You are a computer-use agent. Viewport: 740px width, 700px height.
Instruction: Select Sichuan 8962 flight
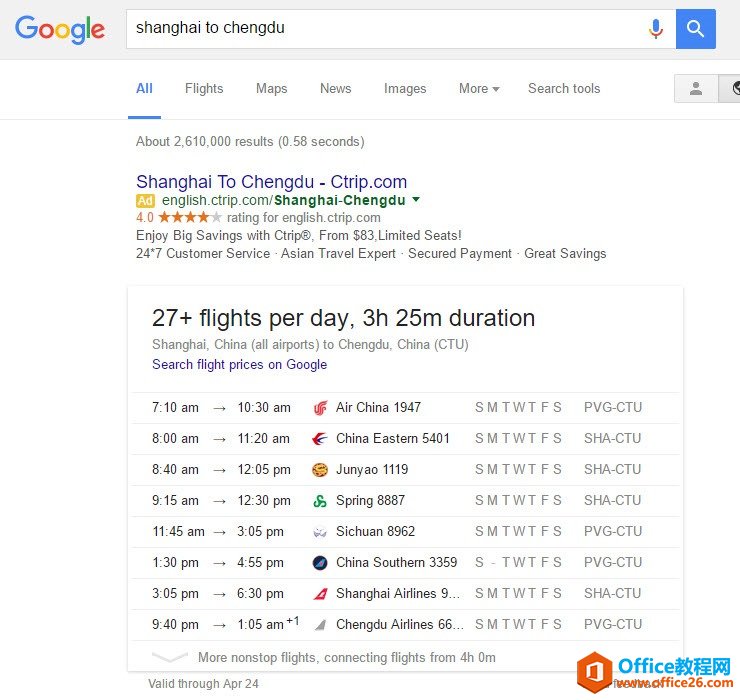[x=375, y=531]
